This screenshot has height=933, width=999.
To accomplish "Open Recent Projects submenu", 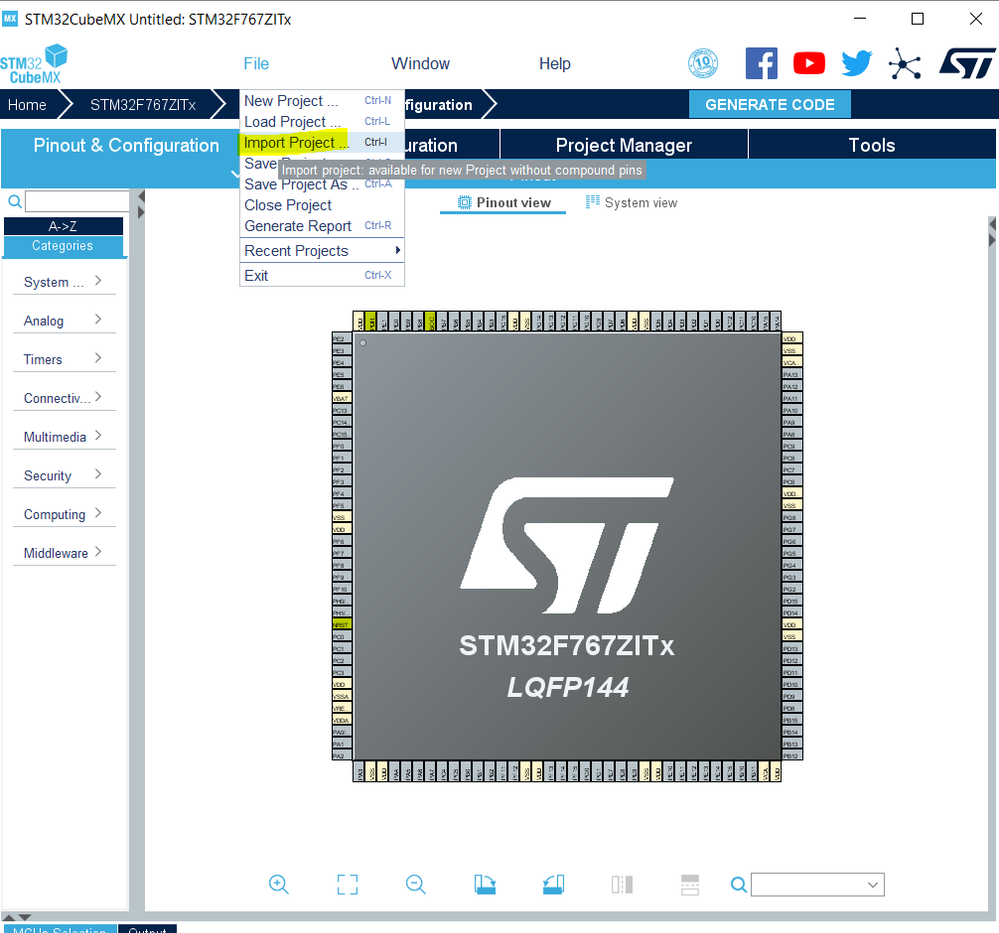I will click(x=322, y=250).
